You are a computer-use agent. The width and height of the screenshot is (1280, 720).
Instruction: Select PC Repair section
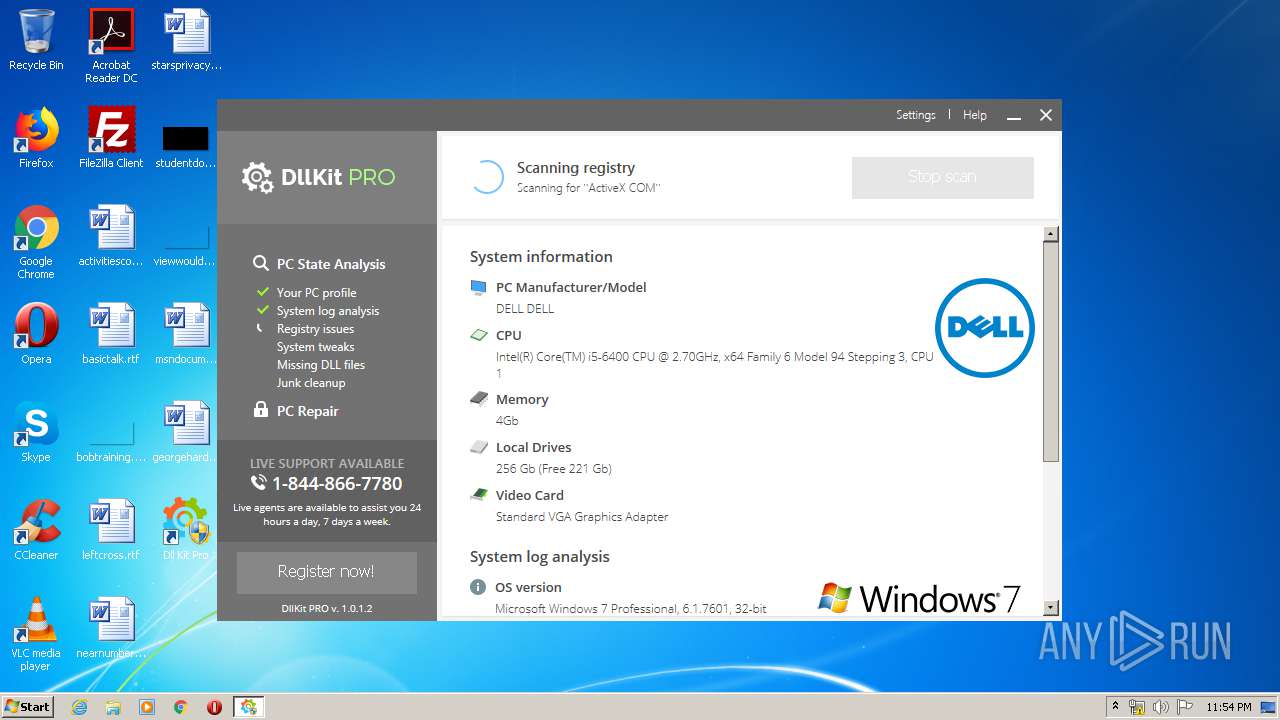(x=308, y=411)
